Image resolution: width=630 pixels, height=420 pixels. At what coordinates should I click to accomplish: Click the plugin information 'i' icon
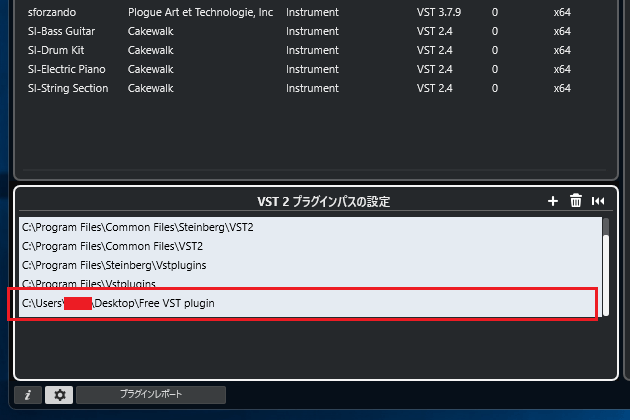(x=28, y=395)
